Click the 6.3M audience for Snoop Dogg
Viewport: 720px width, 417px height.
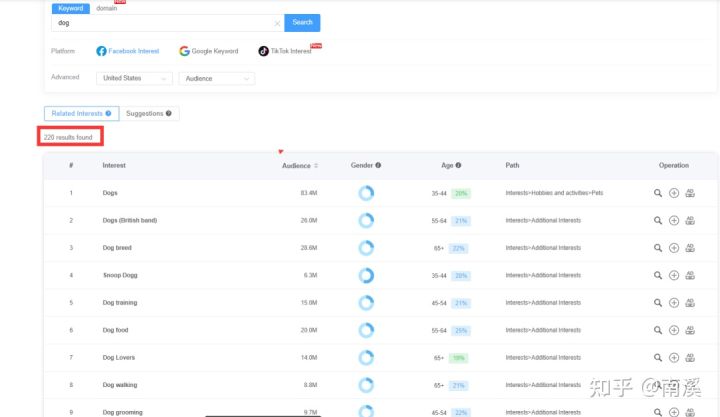(x=310, y=275)
